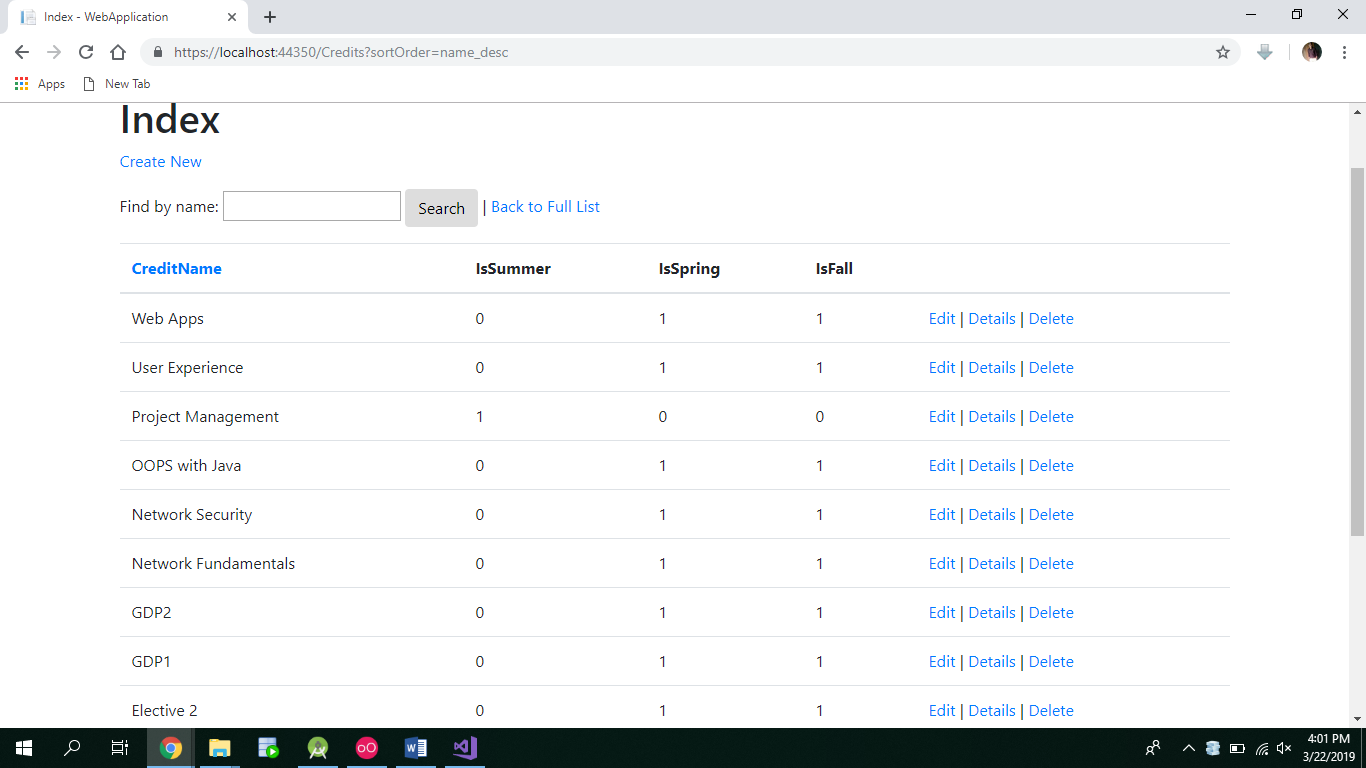
Task: Select the Index - WebApplication tab
Action: (126, 17)
